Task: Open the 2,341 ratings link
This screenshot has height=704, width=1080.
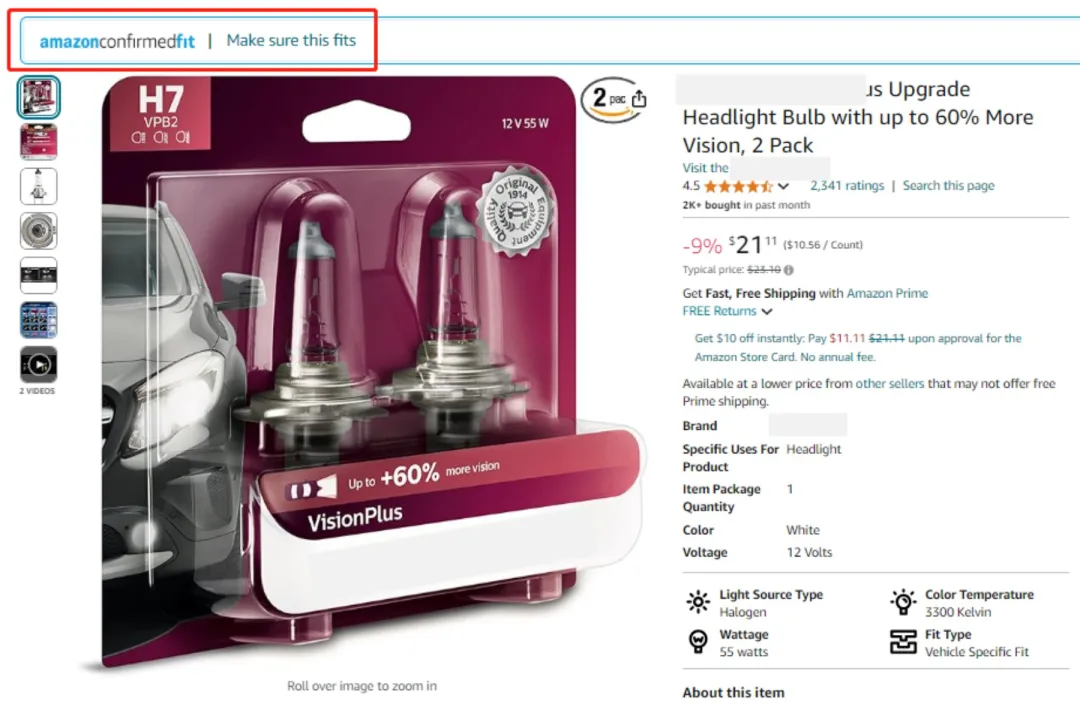Action: coord(847,186)
